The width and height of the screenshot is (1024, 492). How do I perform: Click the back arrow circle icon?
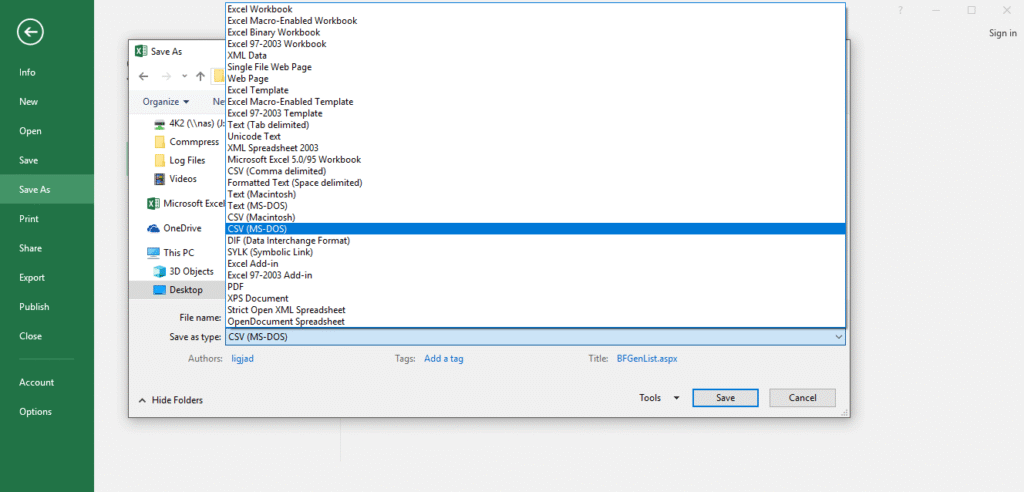tap(30, 32)
